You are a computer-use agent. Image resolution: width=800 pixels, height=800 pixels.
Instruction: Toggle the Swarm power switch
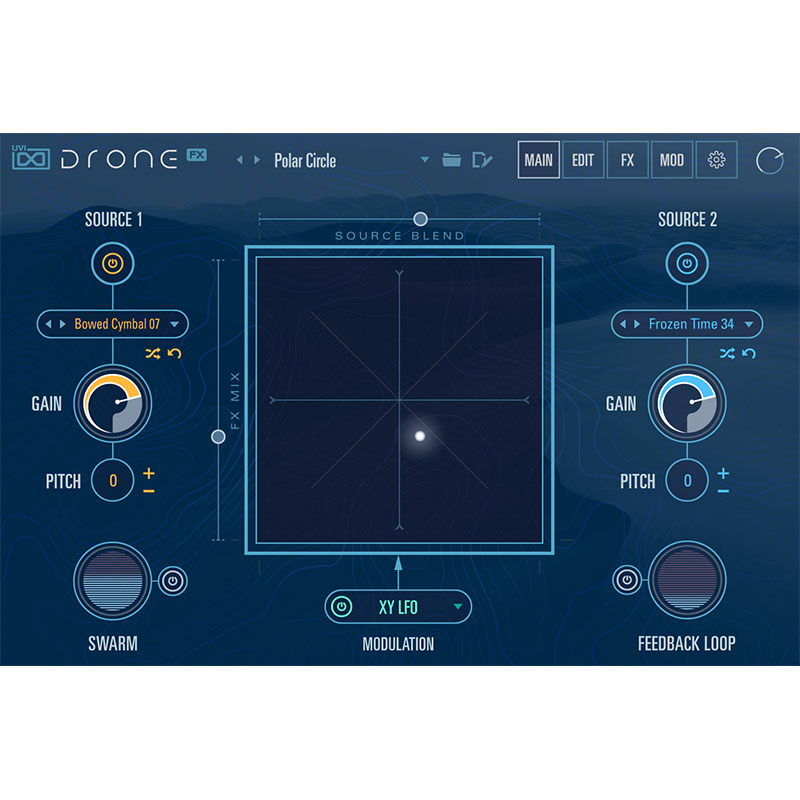[x=173, y=581]
